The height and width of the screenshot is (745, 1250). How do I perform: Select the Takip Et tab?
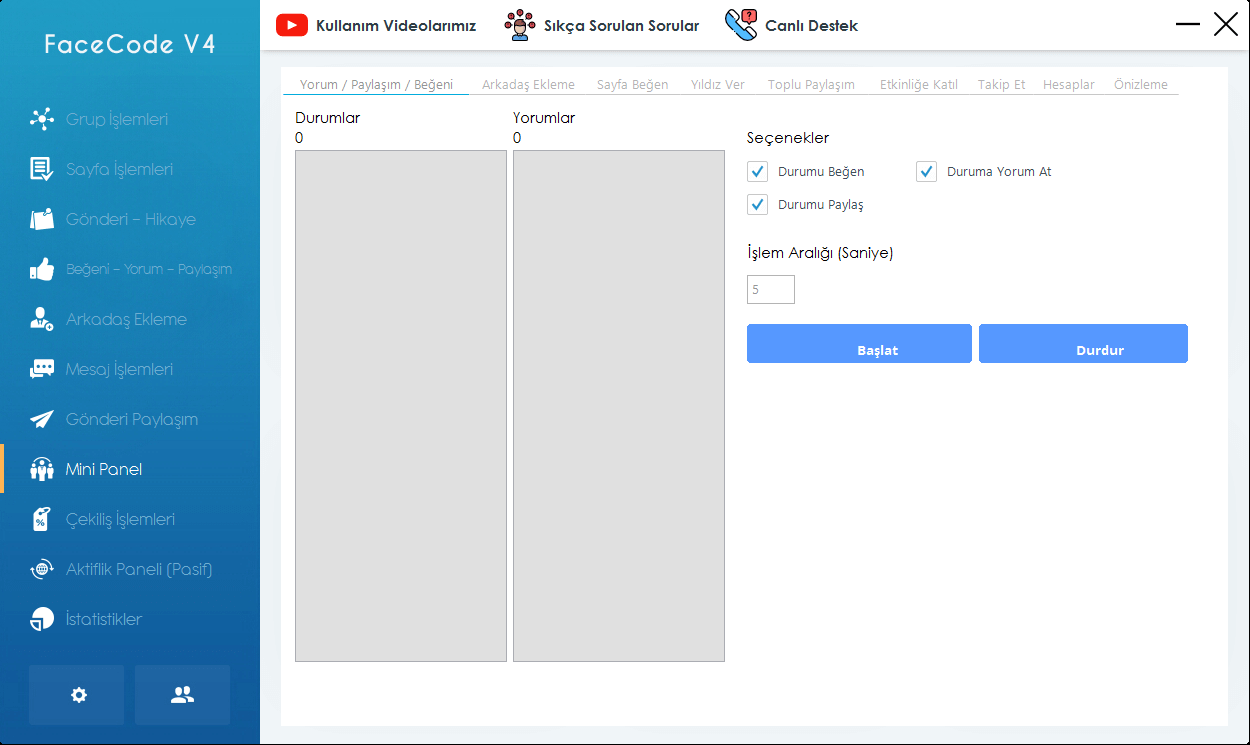(x=1001, y=85)
